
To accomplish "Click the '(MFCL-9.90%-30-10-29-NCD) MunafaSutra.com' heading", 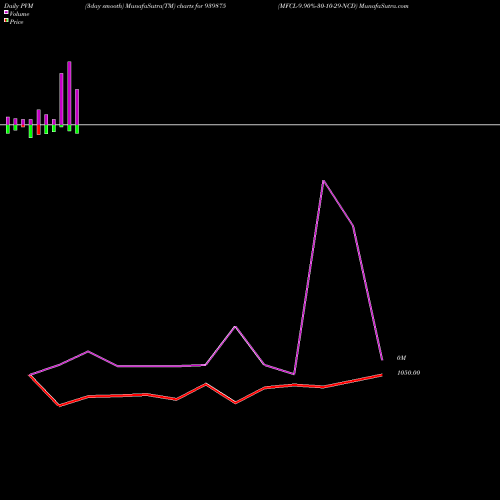I will [x=343, y=6].
